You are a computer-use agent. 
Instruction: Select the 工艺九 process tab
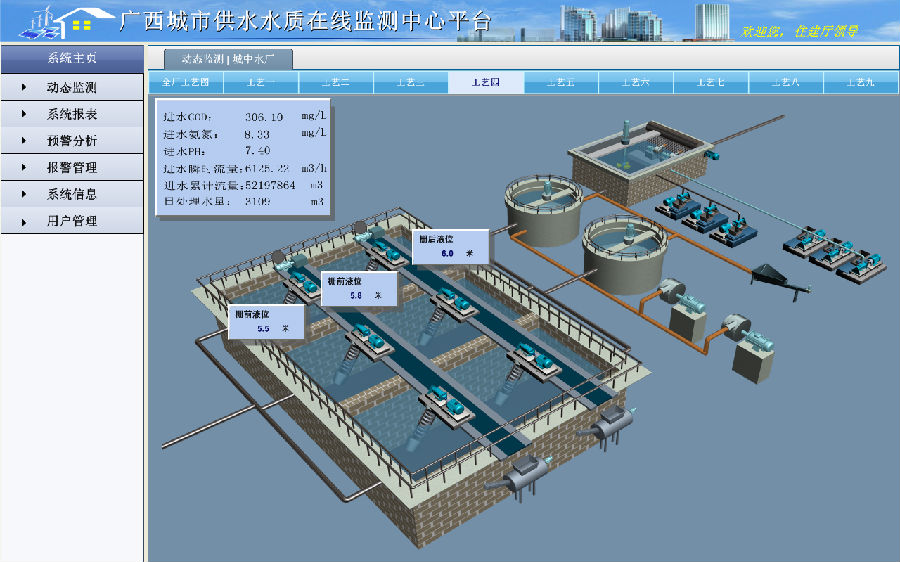pos(860,82)
